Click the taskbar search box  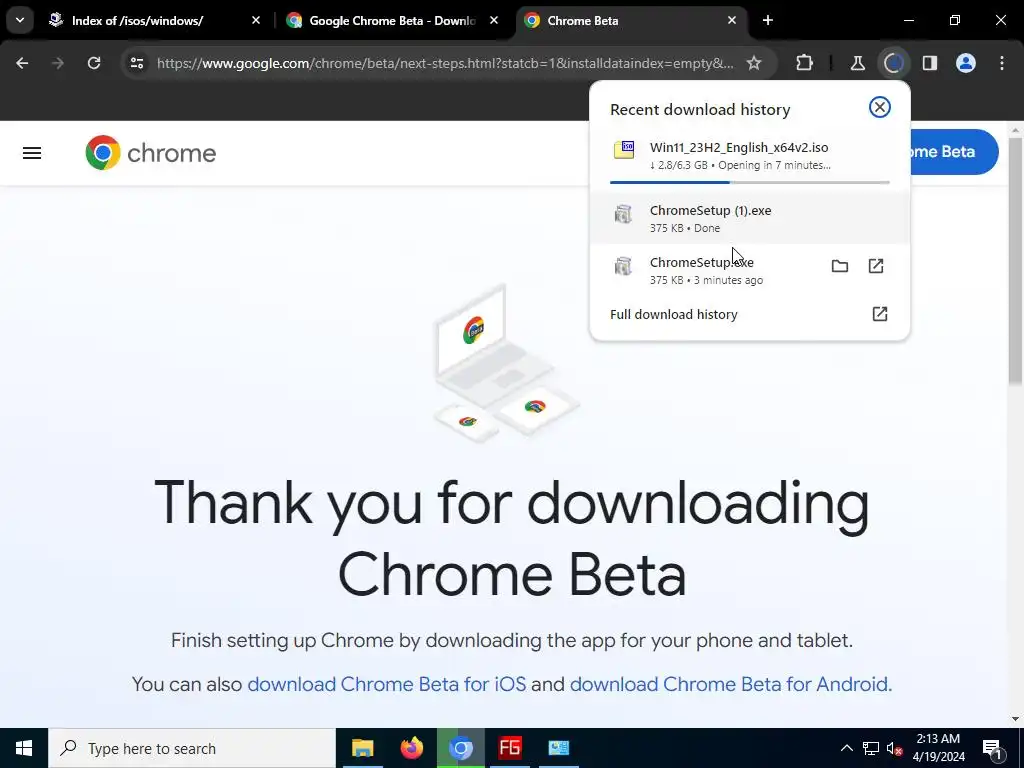[192, 748]
